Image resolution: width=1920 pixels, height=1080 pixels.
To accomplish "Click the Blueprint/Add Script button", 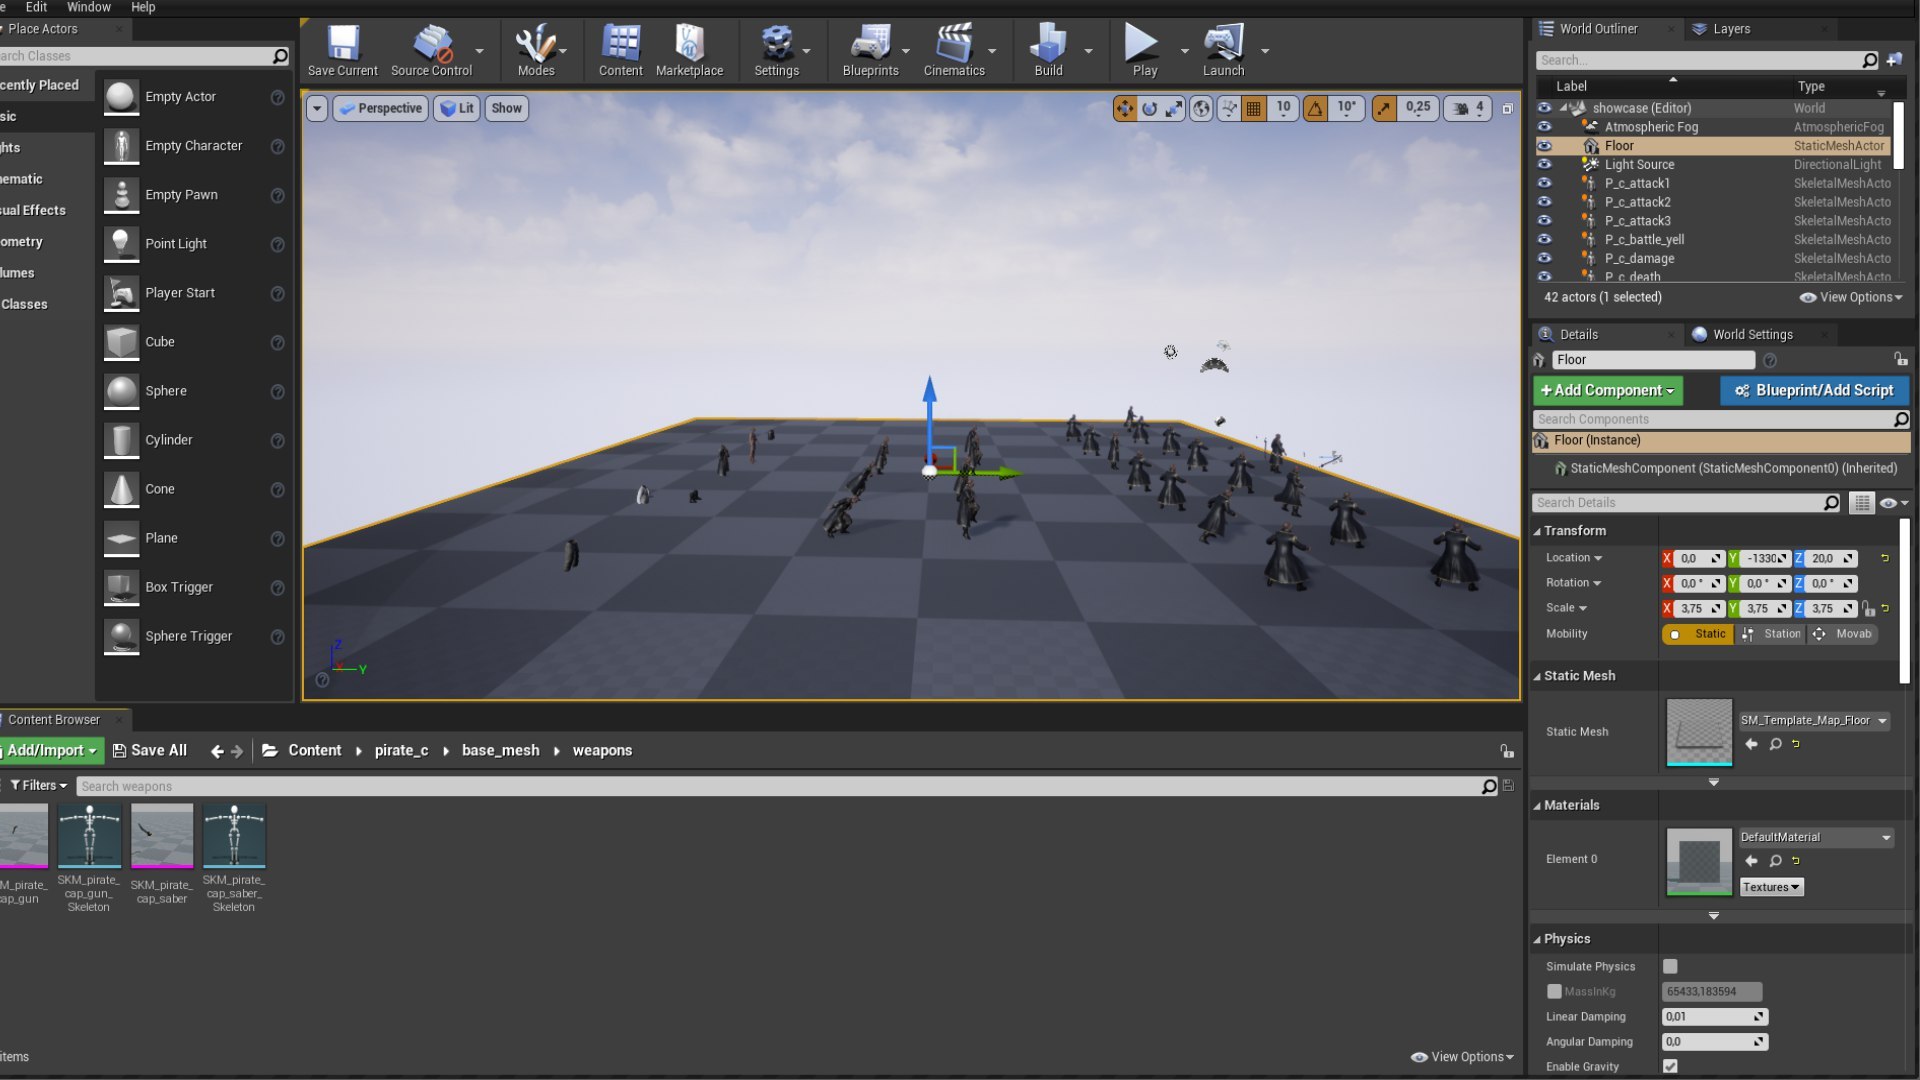I will point(1814,390).
